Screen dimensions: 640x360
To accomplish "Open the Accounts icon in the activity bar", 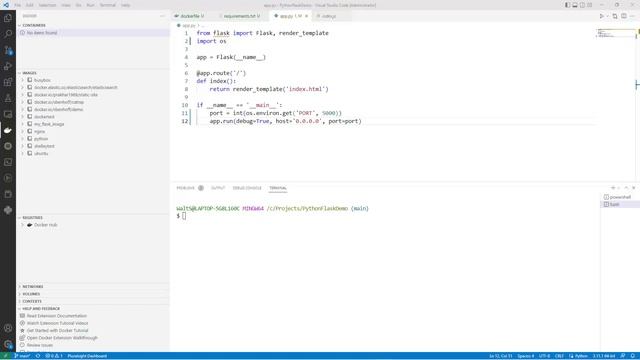I will [8, 328].
